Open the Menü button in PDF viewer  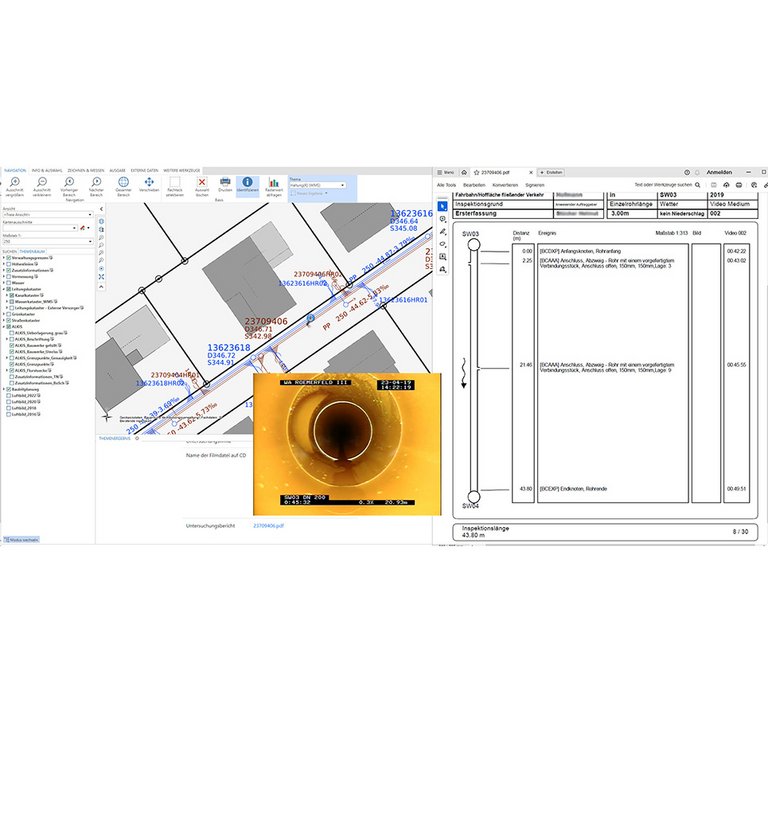[445, 172]
